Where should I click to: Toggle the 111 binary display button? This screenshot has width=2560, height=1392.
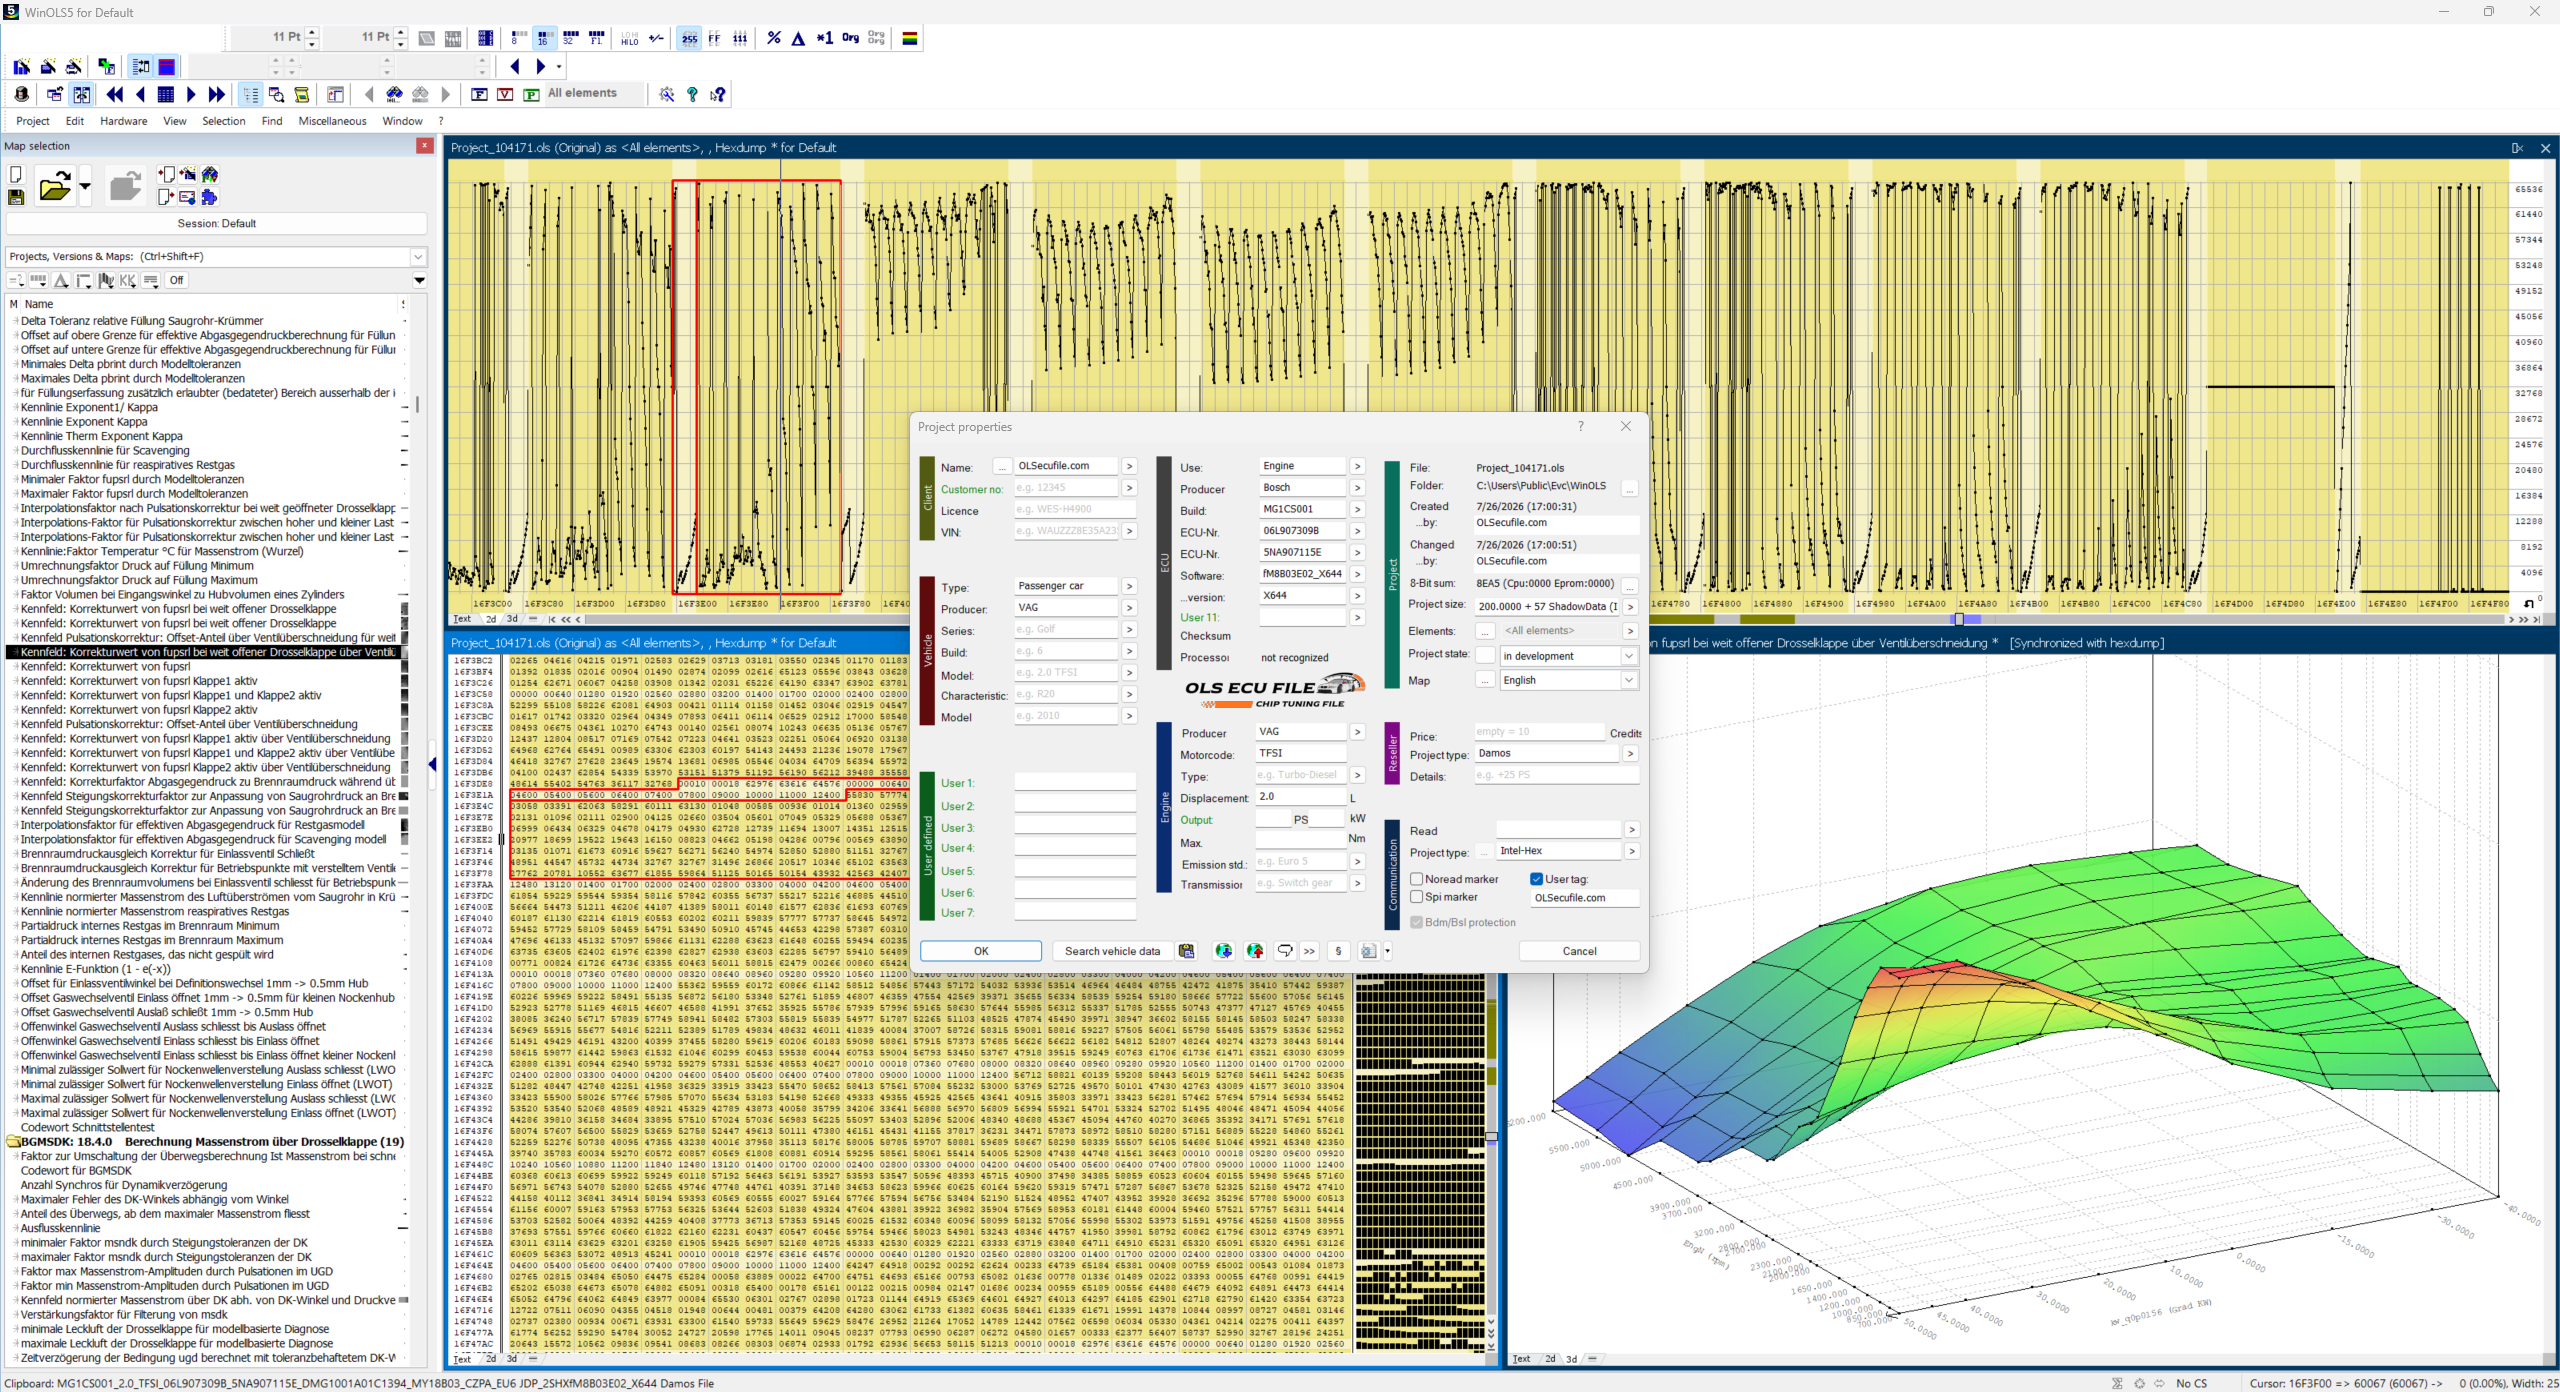(x=740, y=38)
